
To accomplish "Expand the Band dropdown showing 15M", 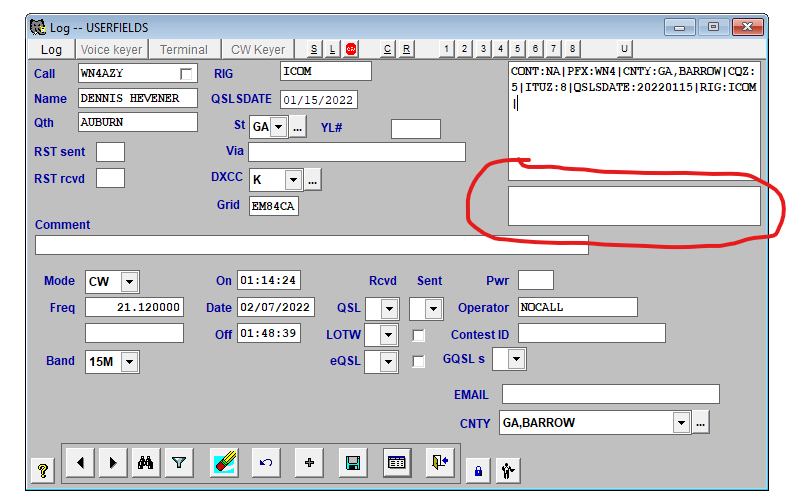I will 129,361.
